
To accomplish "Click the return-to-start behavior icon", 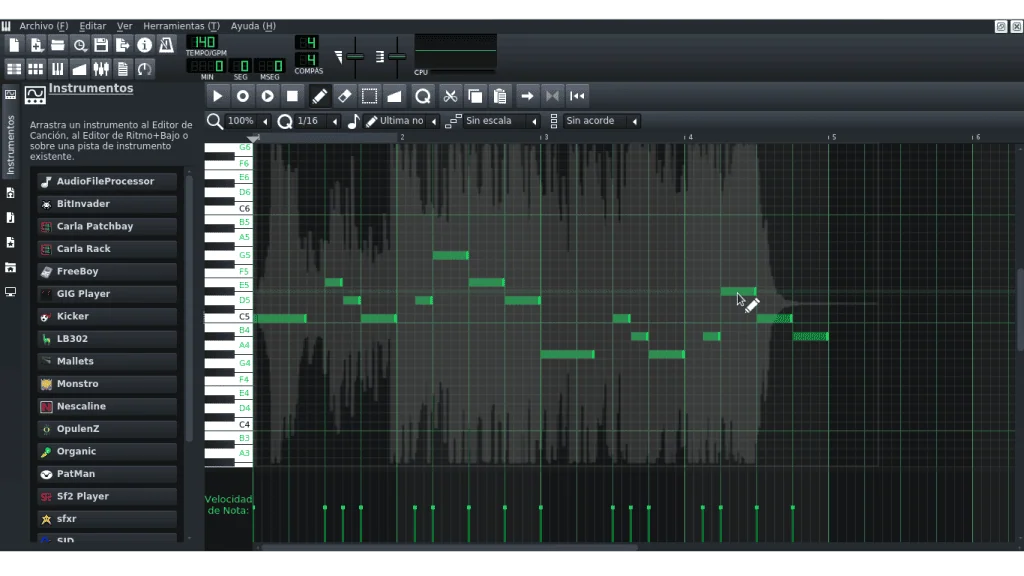I will point(577,96).
